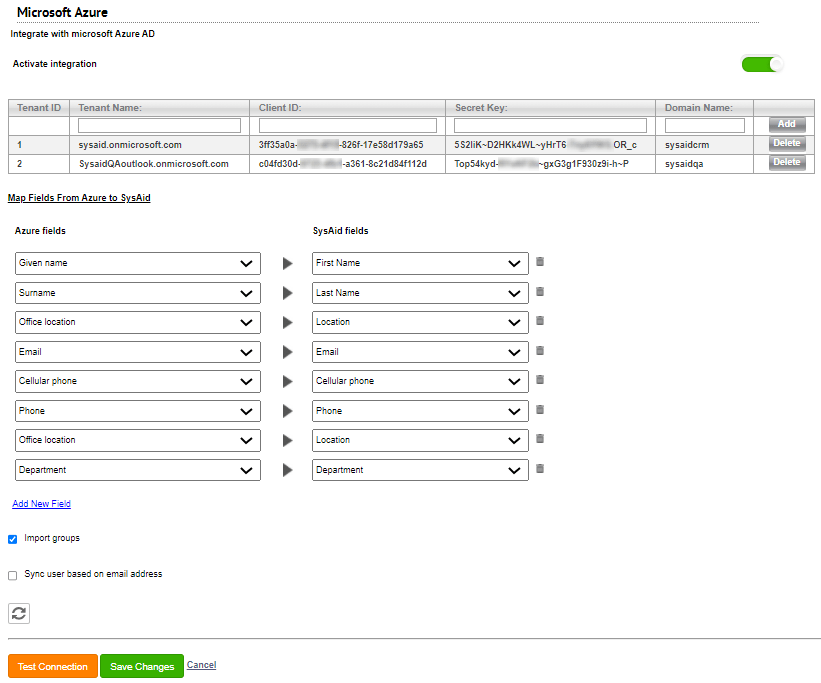Delete the Given name field mapping
Viewport: 821px width, 683px height.
540,261
